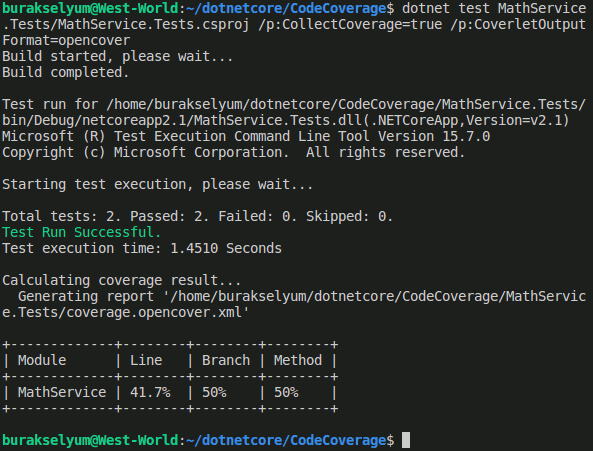Click the 'Branch' table header
The image size is (593, 451).
coord(226,360)
